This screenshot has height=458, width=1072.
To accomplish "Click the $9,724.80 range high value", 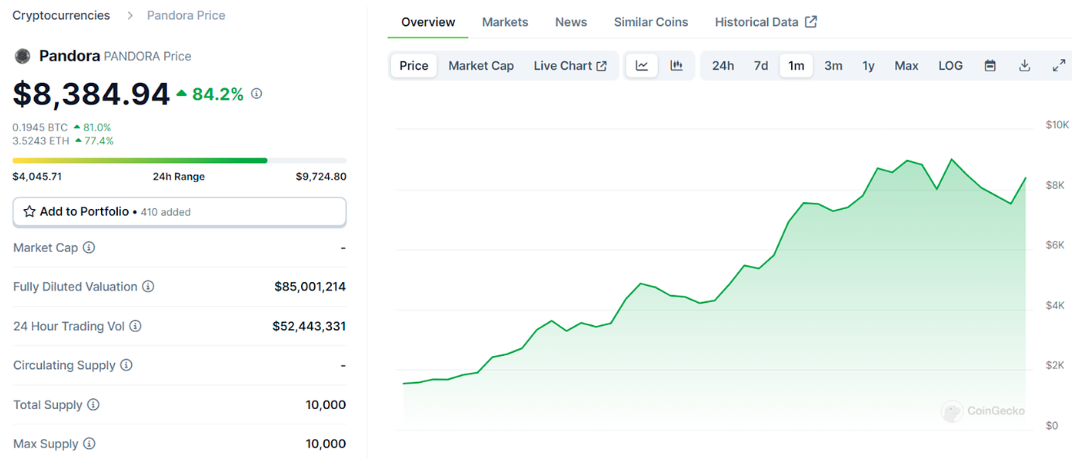I will (321, 176).
